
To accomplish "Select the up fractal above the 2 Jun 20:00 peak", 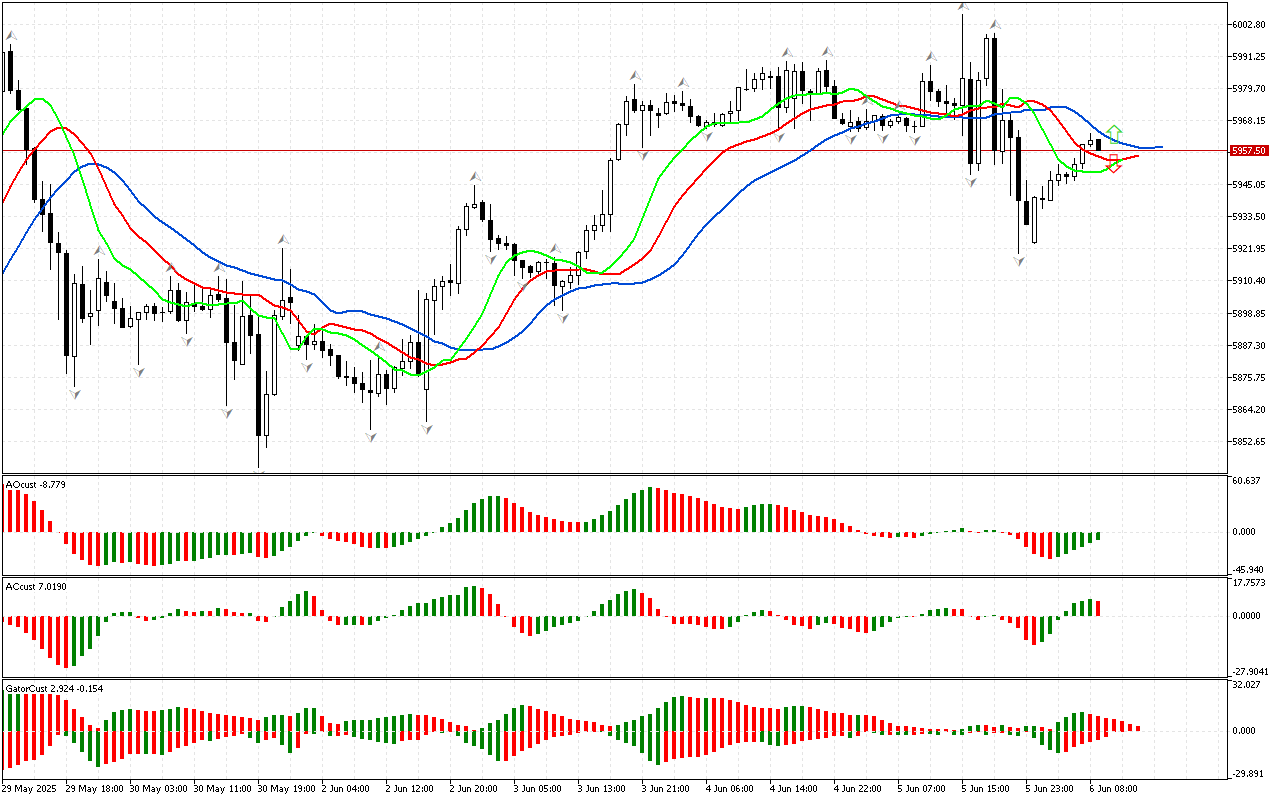I will (474, 177).
